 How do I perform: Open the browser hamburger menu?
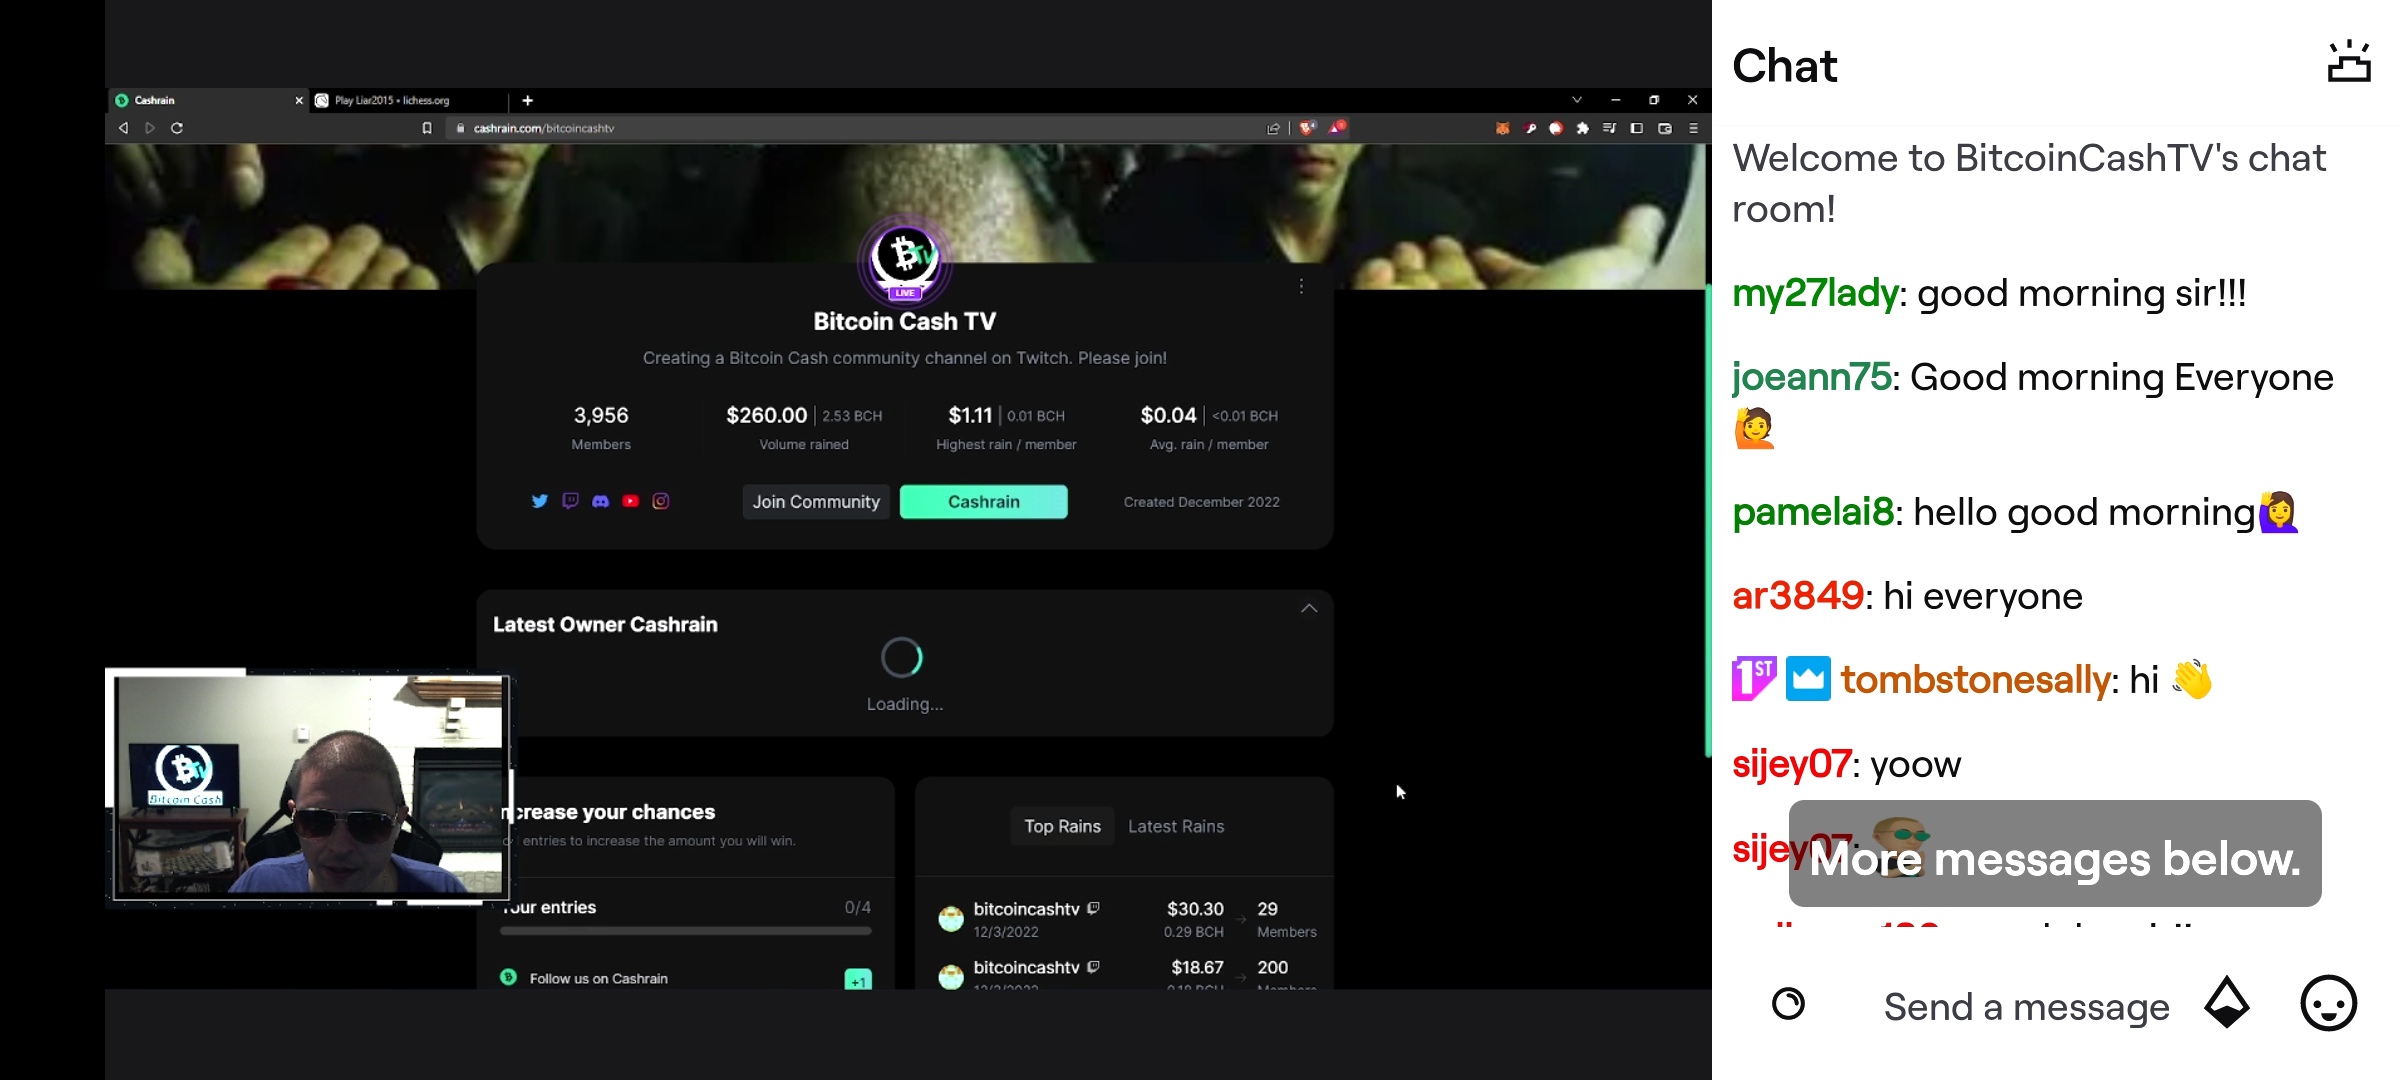click(1693, 128)
